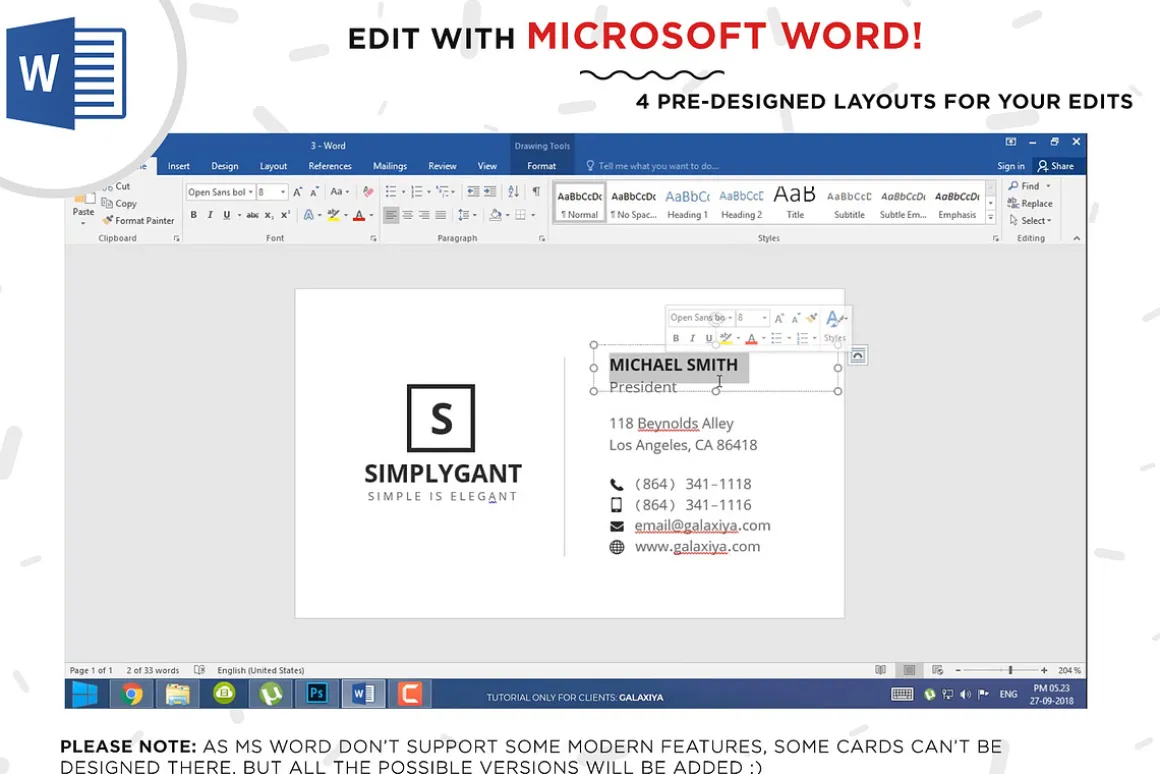Open the Bullets list dropdown

point(403,192)
